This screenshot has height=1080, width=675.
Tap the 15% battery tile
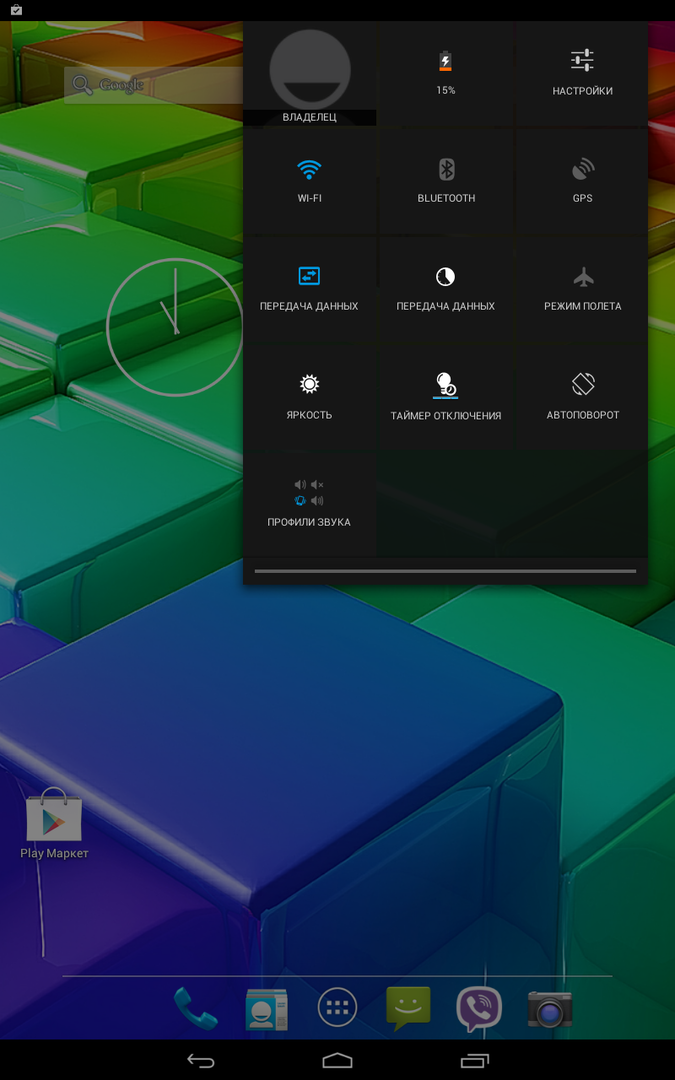pyautogui.click(x=446, y=74)
